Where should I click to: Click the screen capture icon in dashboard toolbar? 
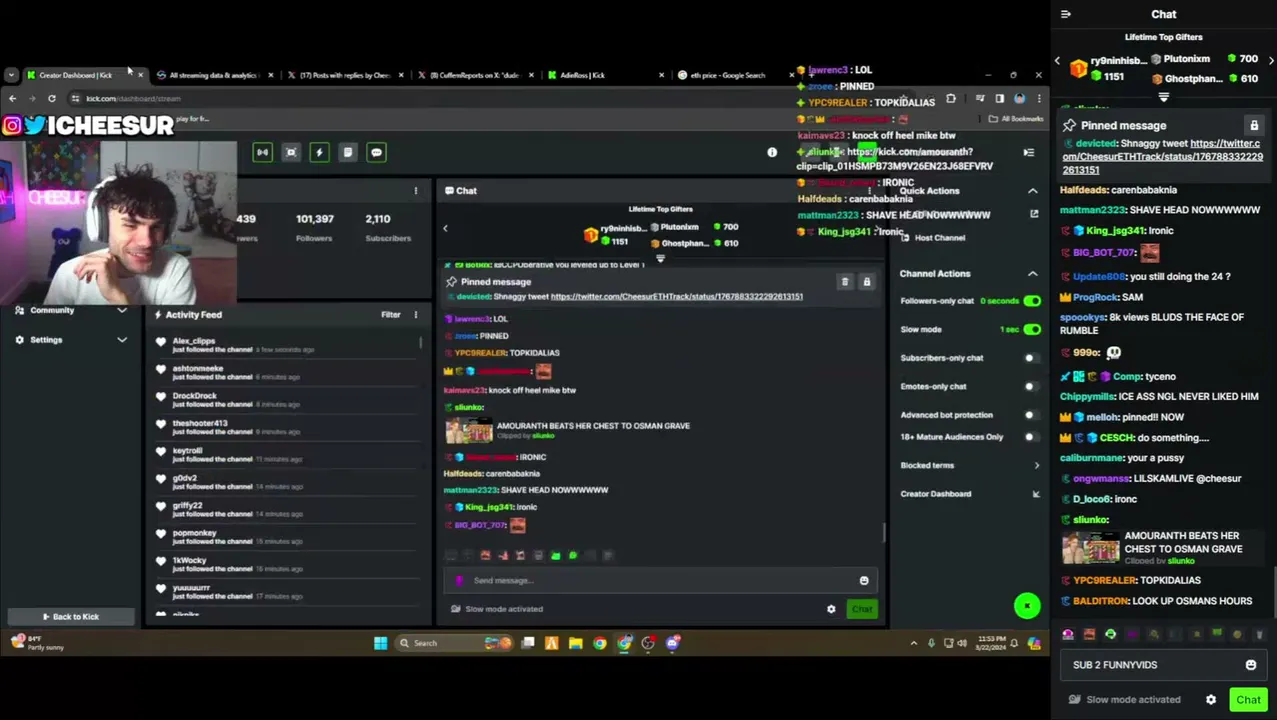[x=291, y=152]
